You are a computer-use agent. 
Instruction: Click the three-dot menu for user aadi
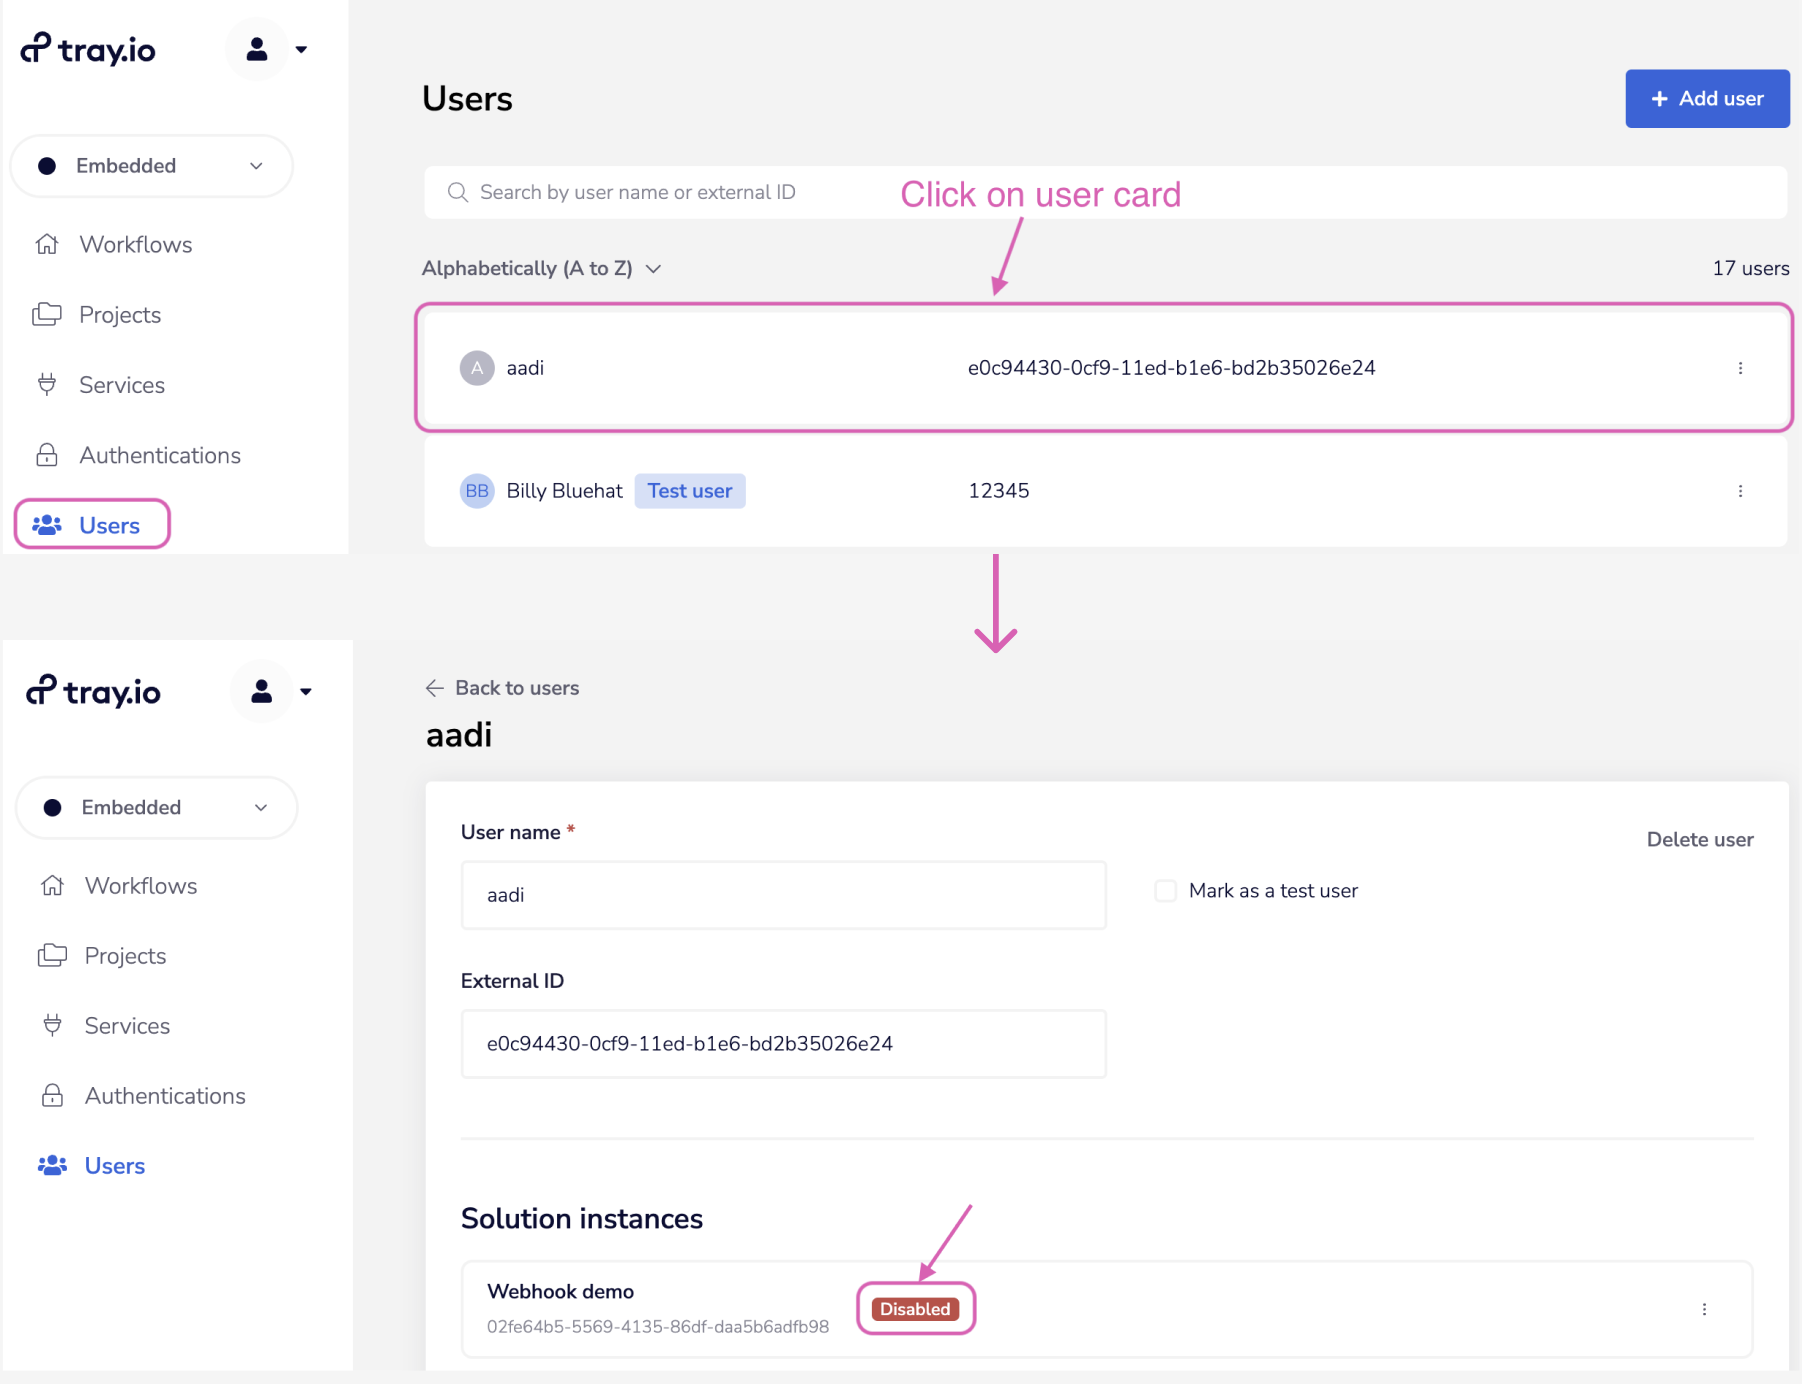tap(1740, 368)
